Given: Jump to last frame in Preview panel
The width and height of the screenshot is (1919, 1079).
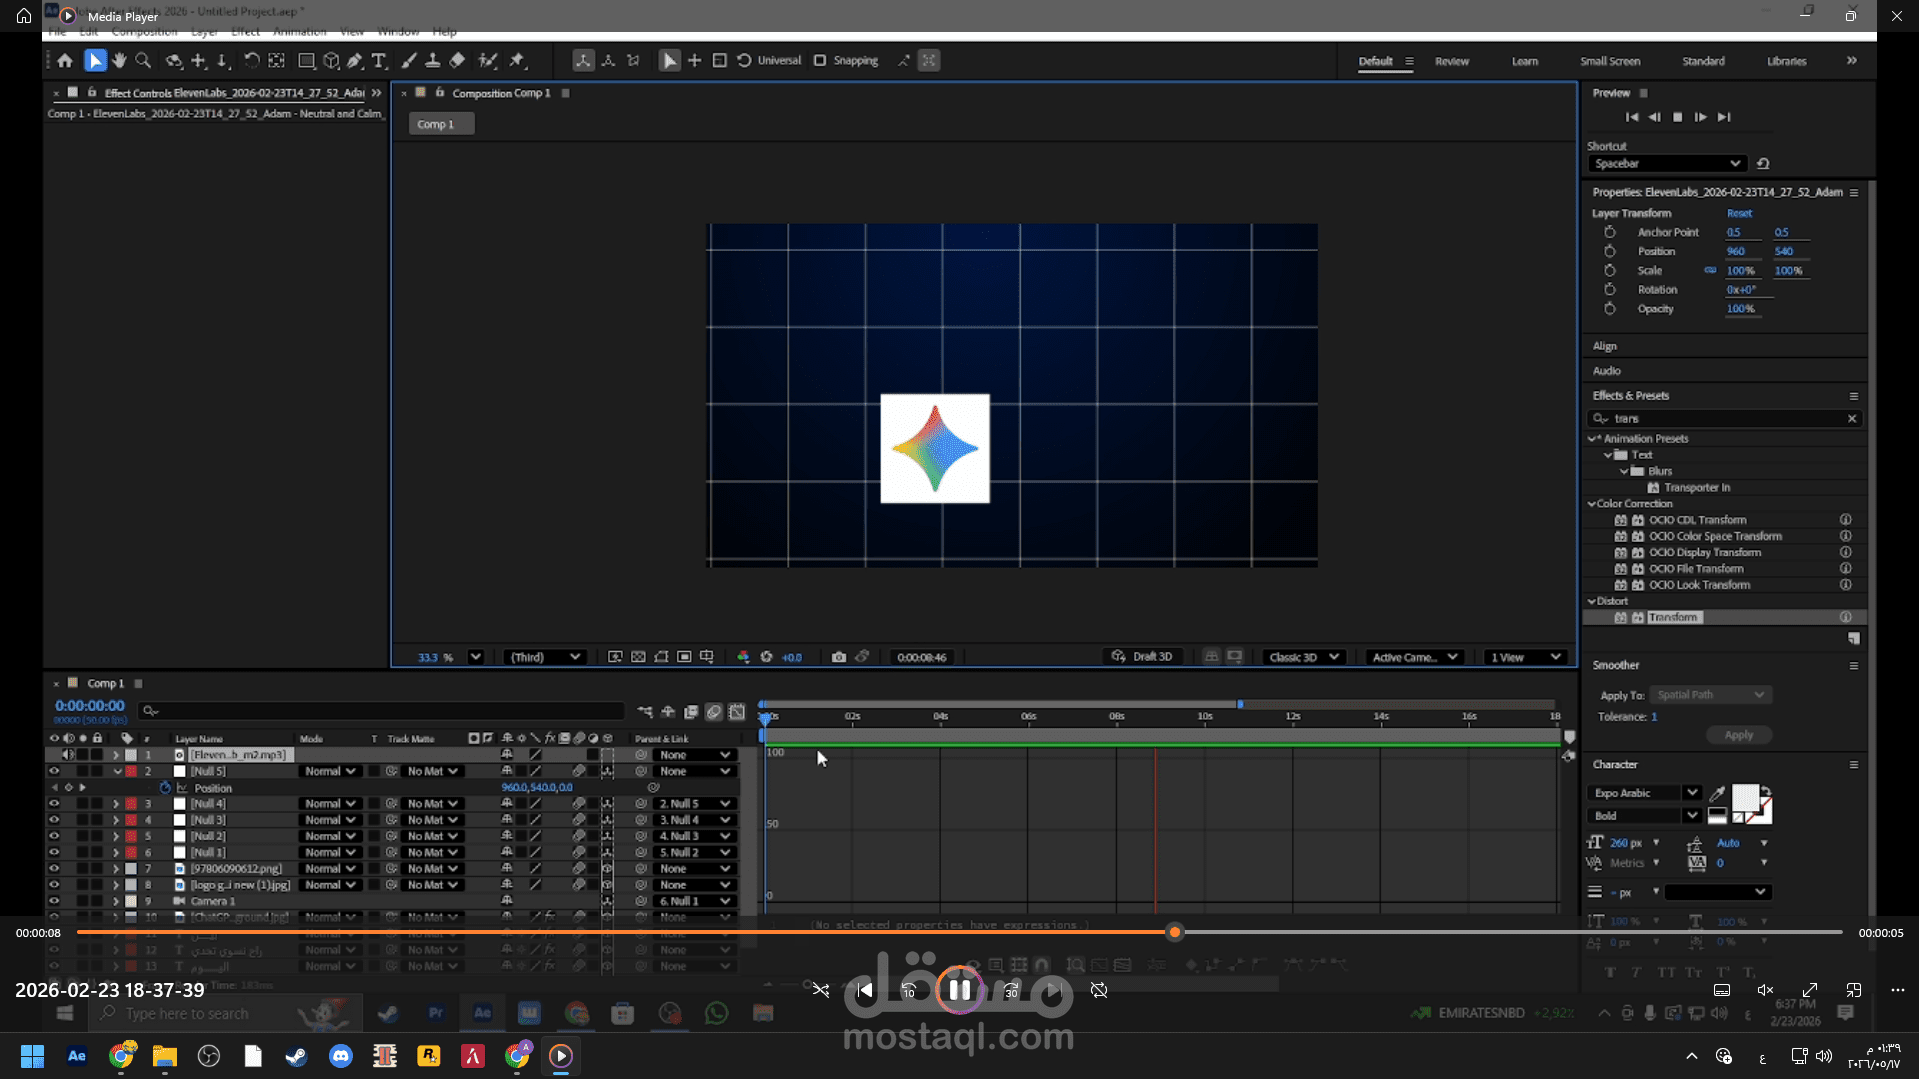Looking at the screenshot, I should (1724, 117).
